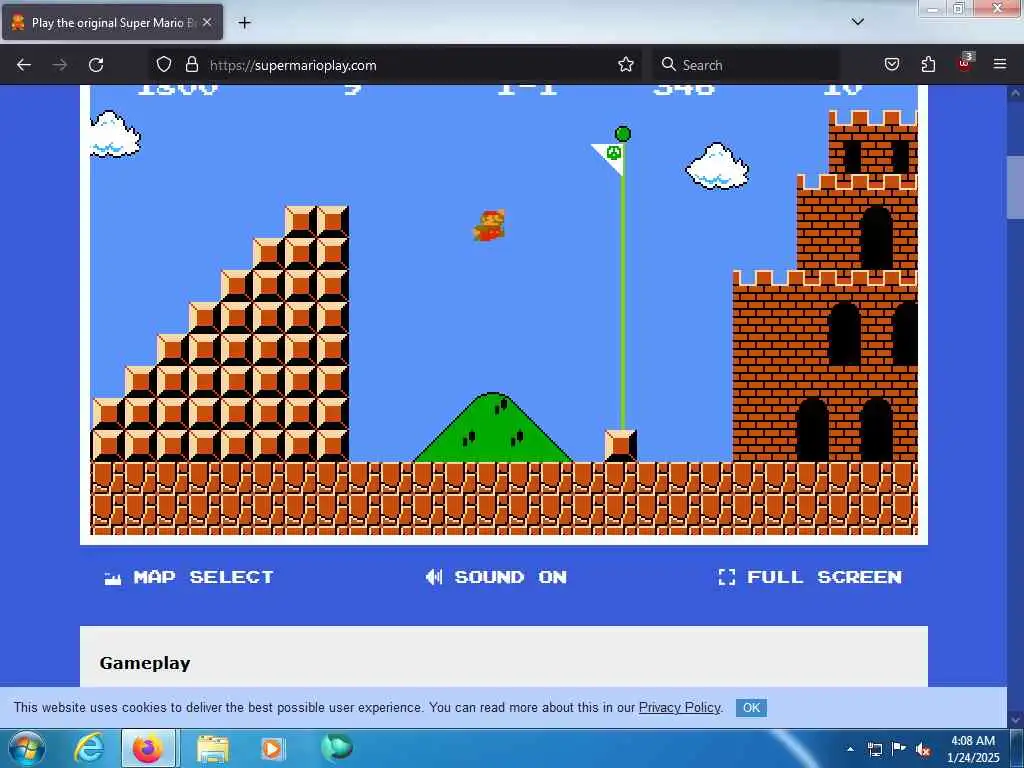Click the green hill in game
This screenshot has height=768, width=1024.
tap(493, 428)
